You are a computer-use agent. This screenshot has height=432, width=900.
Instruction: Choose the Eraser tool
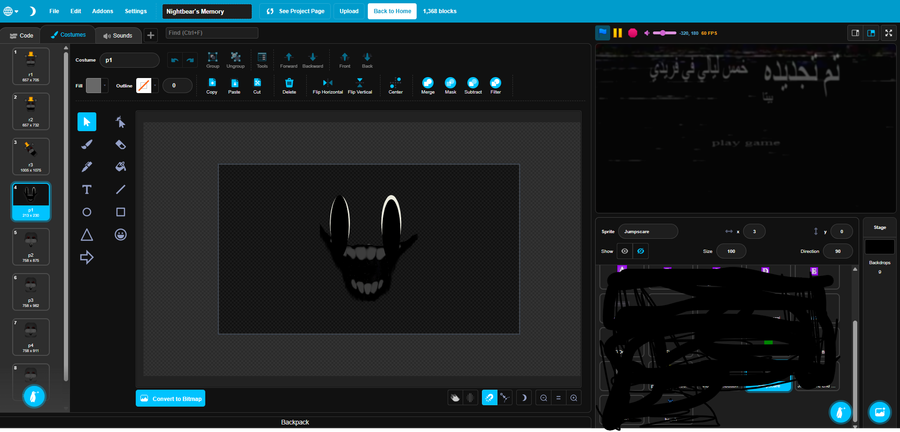[x=121, y=145]
